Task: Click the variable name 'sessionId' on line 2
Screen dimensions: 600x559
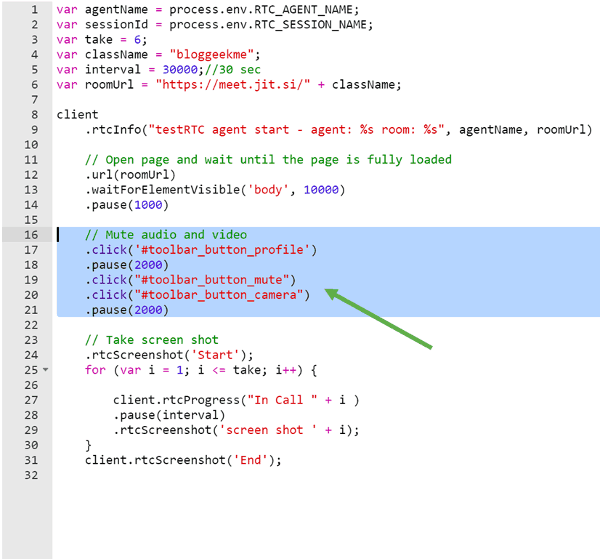Action: pos(116,24)
